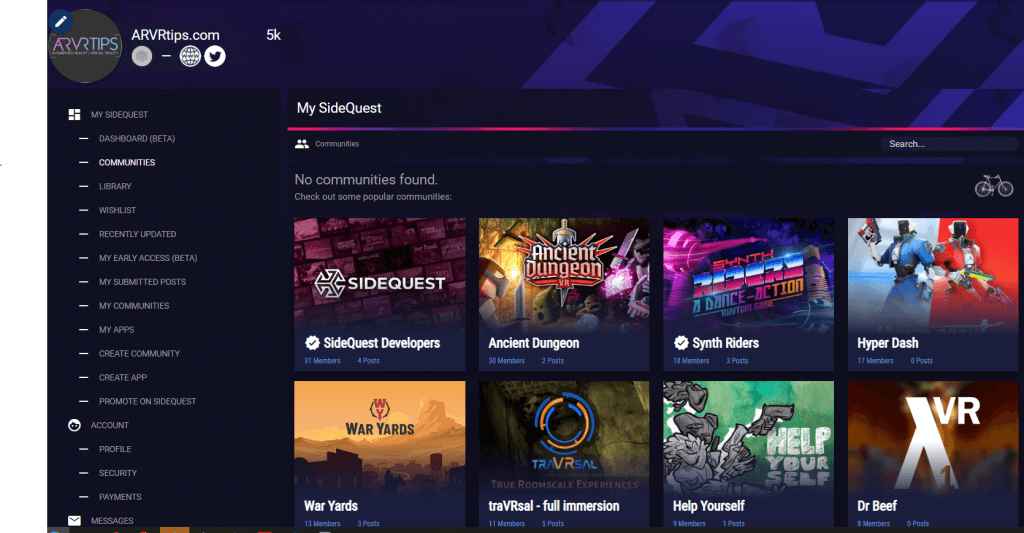Open Payments under Account
This screenshot has width=1024, height=533.
coord(120,497)
